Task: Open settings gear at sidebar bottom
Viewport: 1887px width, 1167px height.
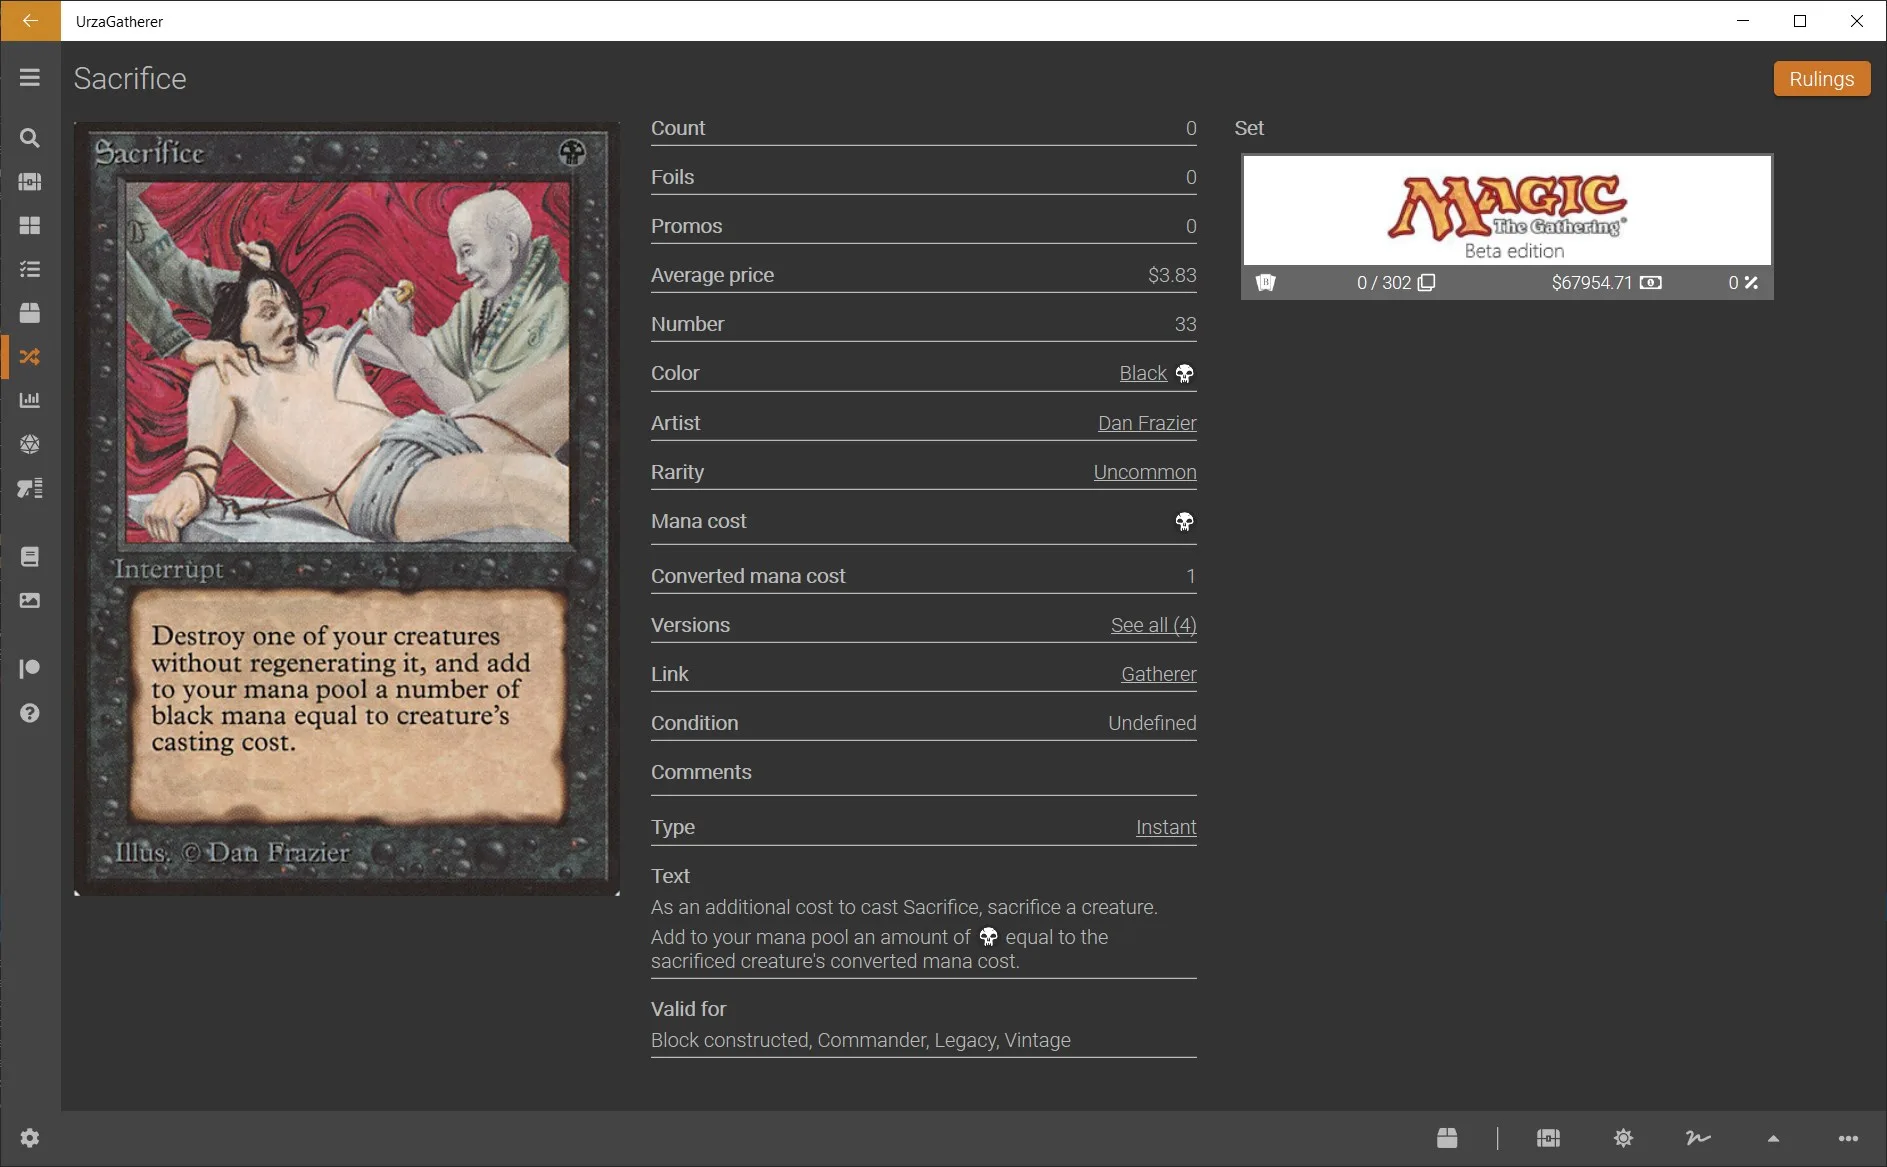Action: click(30, 1138)
